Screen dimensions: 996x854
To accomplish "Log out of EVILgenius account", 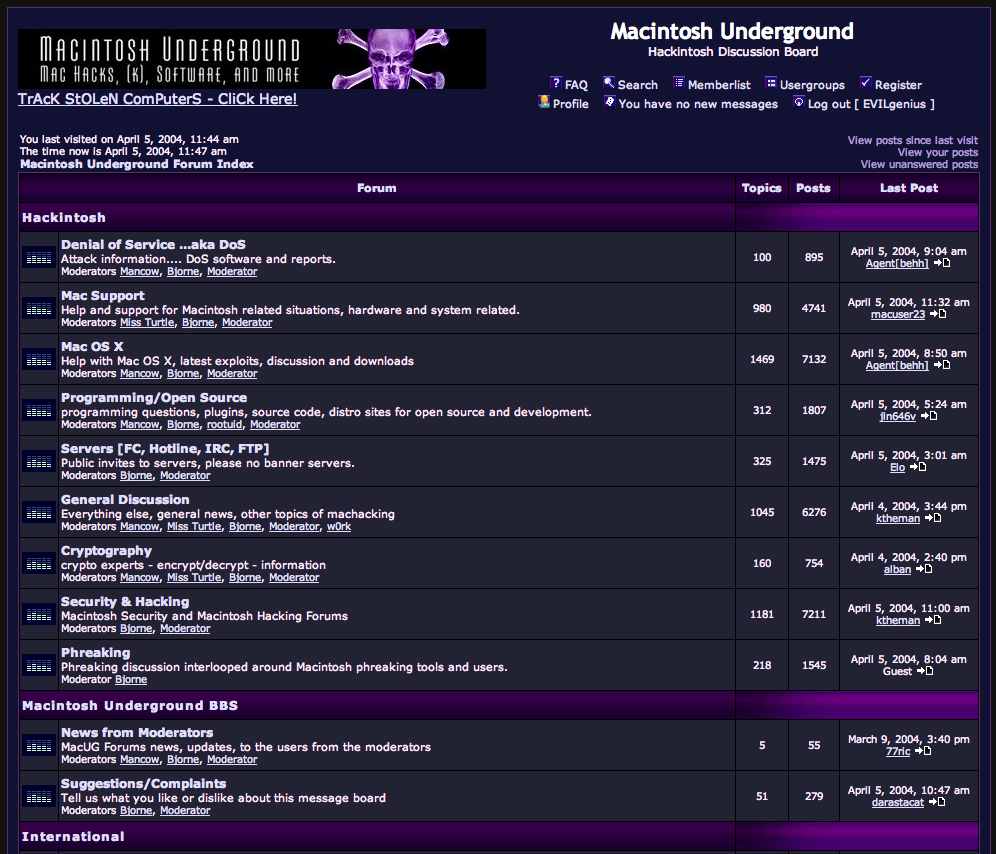I will click(871, 104).
